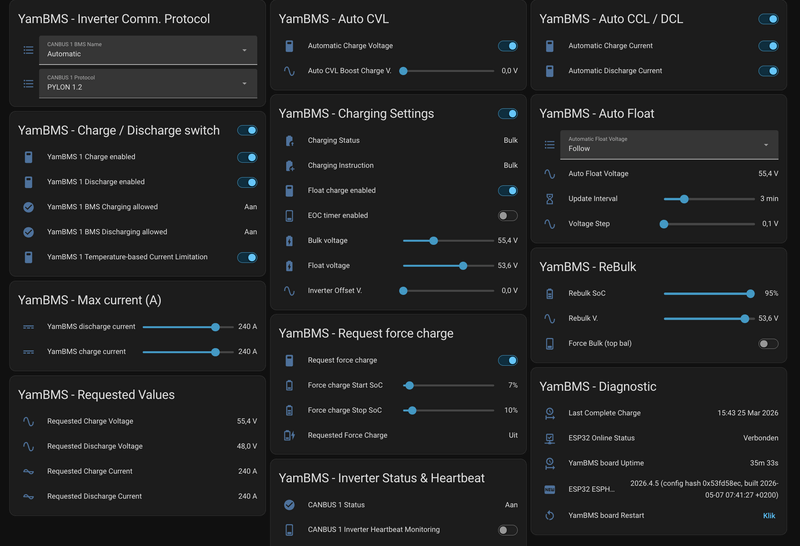The height and width of the screenshot is (546, 800).
Task: Open the CANBUS 1 BMS Name dropdown
Action: click(148, 50)
